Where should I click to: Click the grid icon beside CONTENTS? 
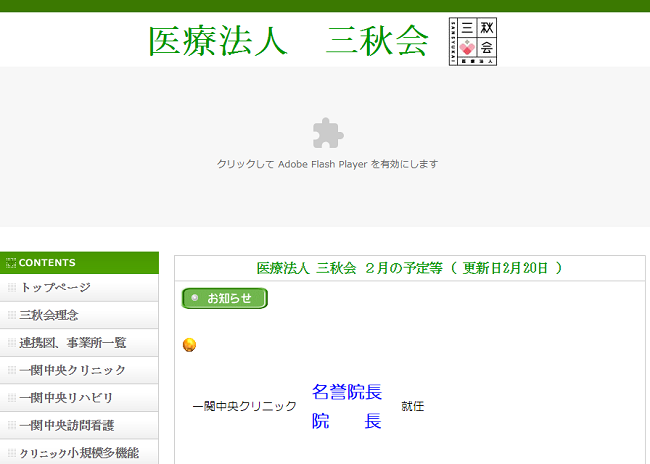tap(11, 263)
